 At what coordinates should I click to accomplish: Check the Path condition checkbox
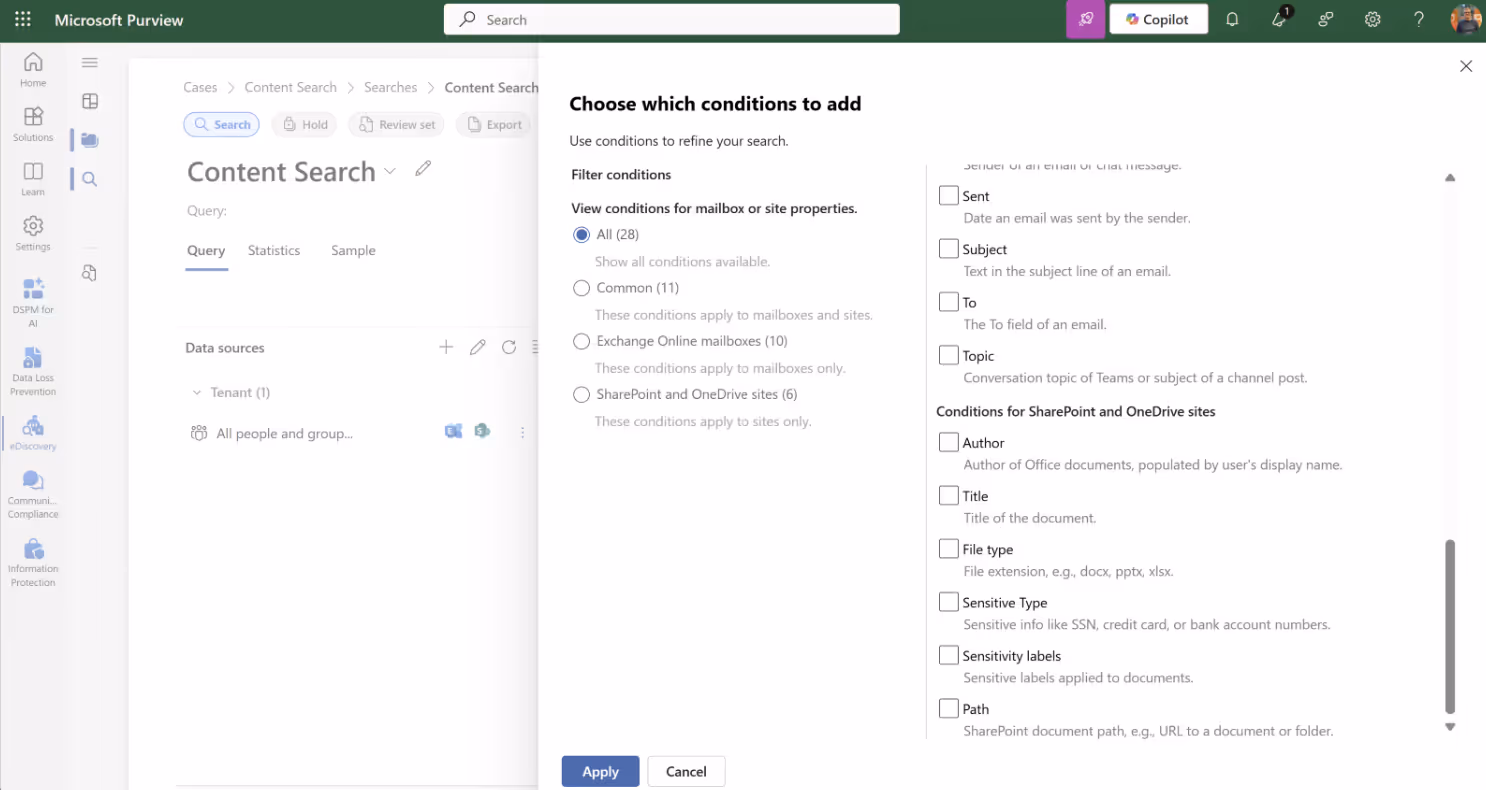pyautogui.click(x=949, y=708)
